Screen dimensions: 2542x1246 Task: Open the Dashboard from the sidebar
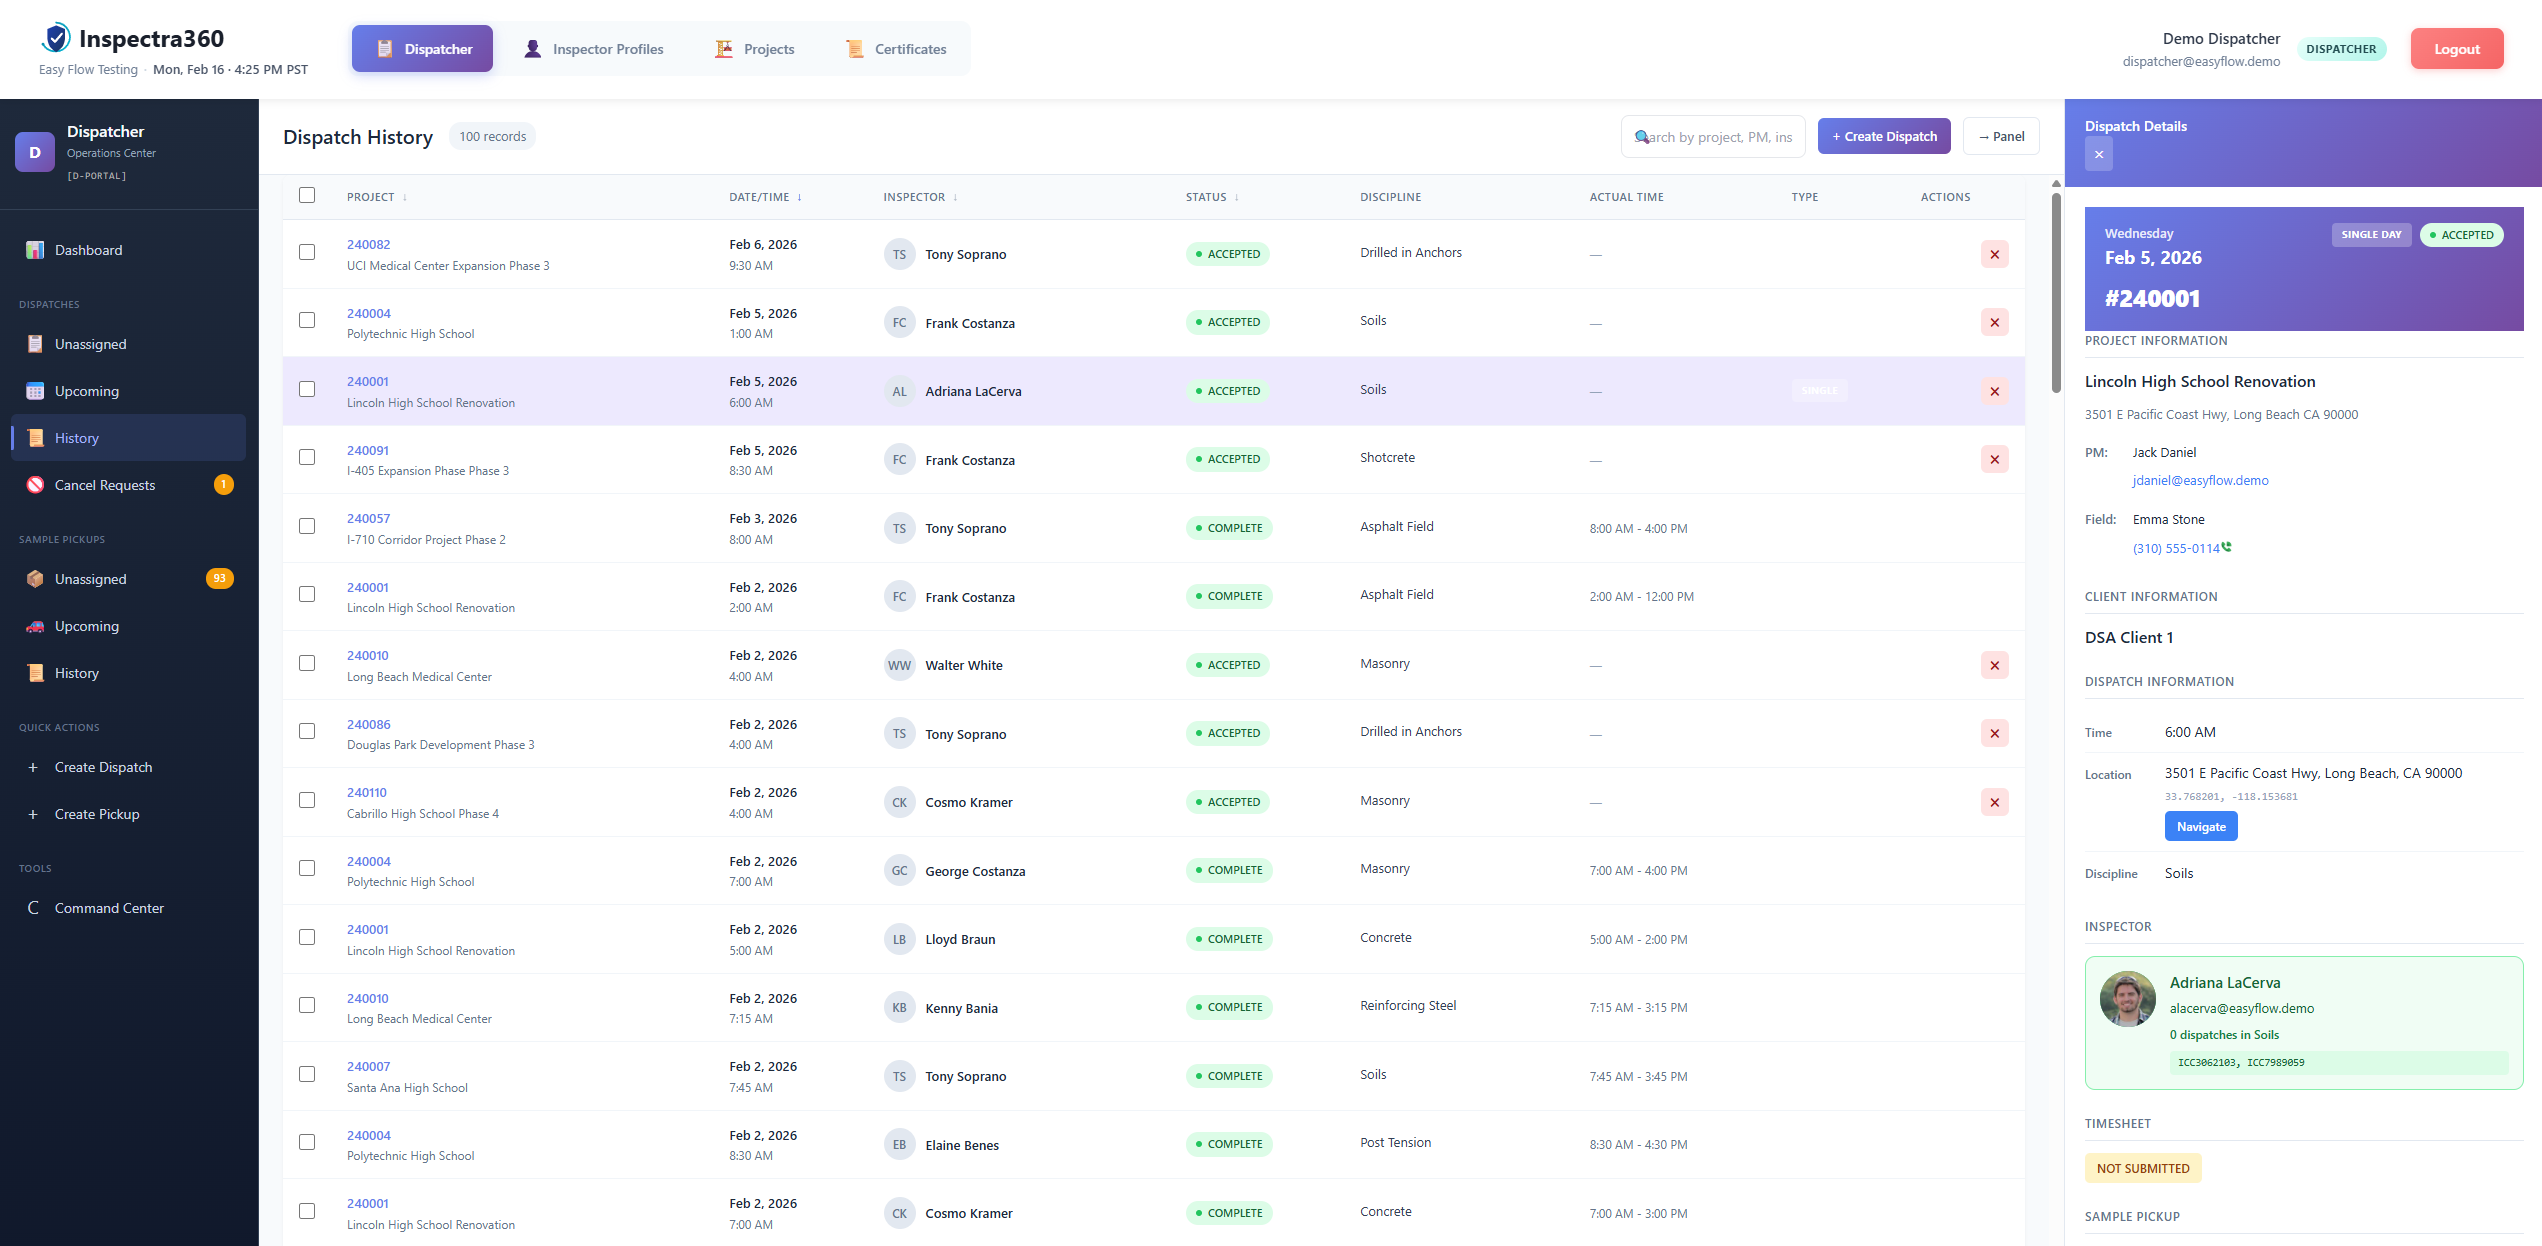(x=88, y=249)
